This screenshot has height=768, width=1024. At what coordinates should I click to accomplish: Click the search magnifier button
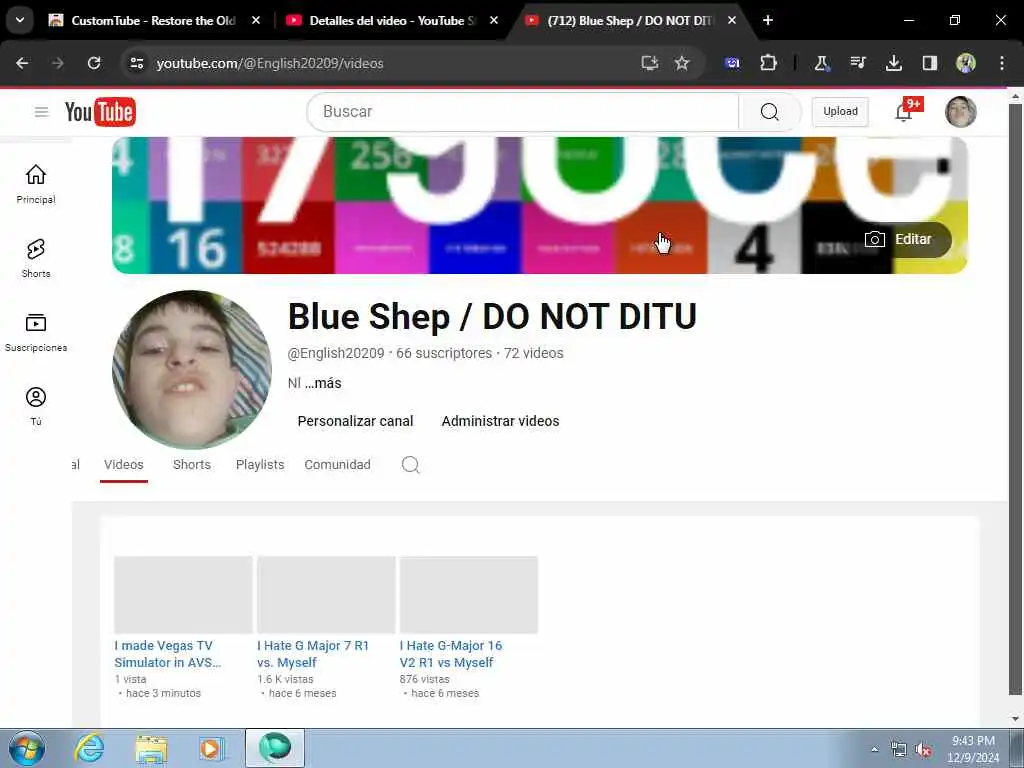pyautogui.click(x=769, y=112)
